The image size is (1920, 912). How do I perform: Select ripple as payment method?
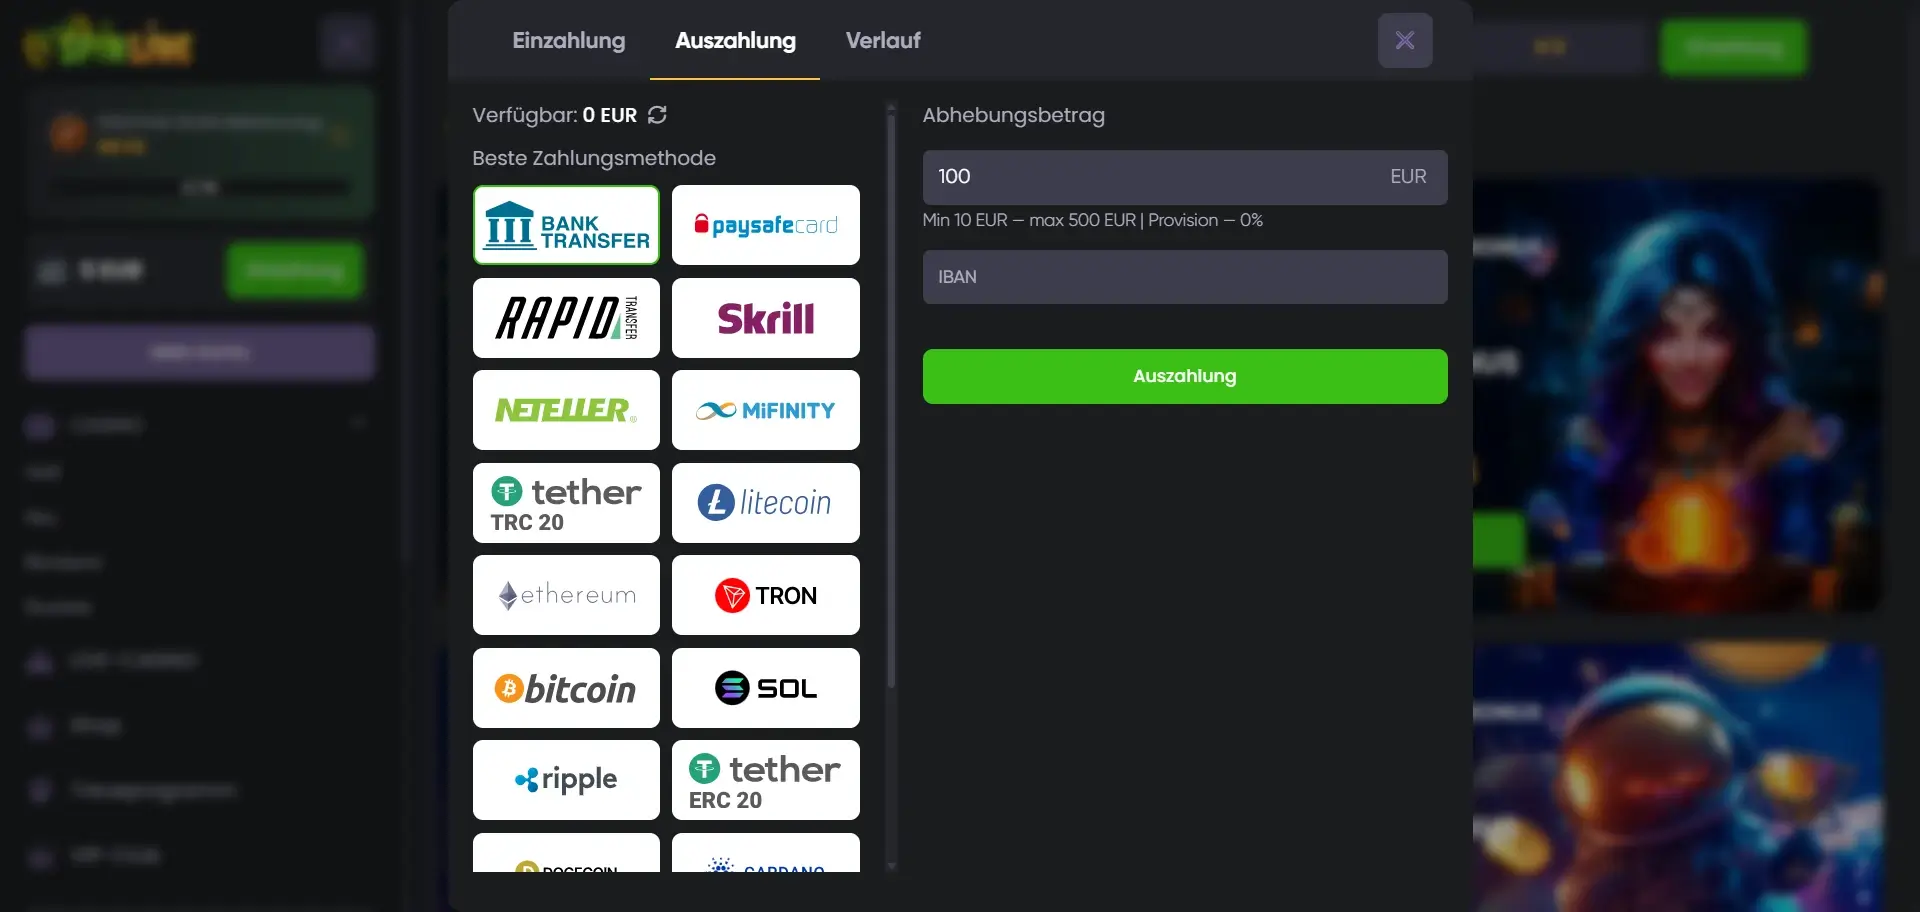click(x=566, y=780)
